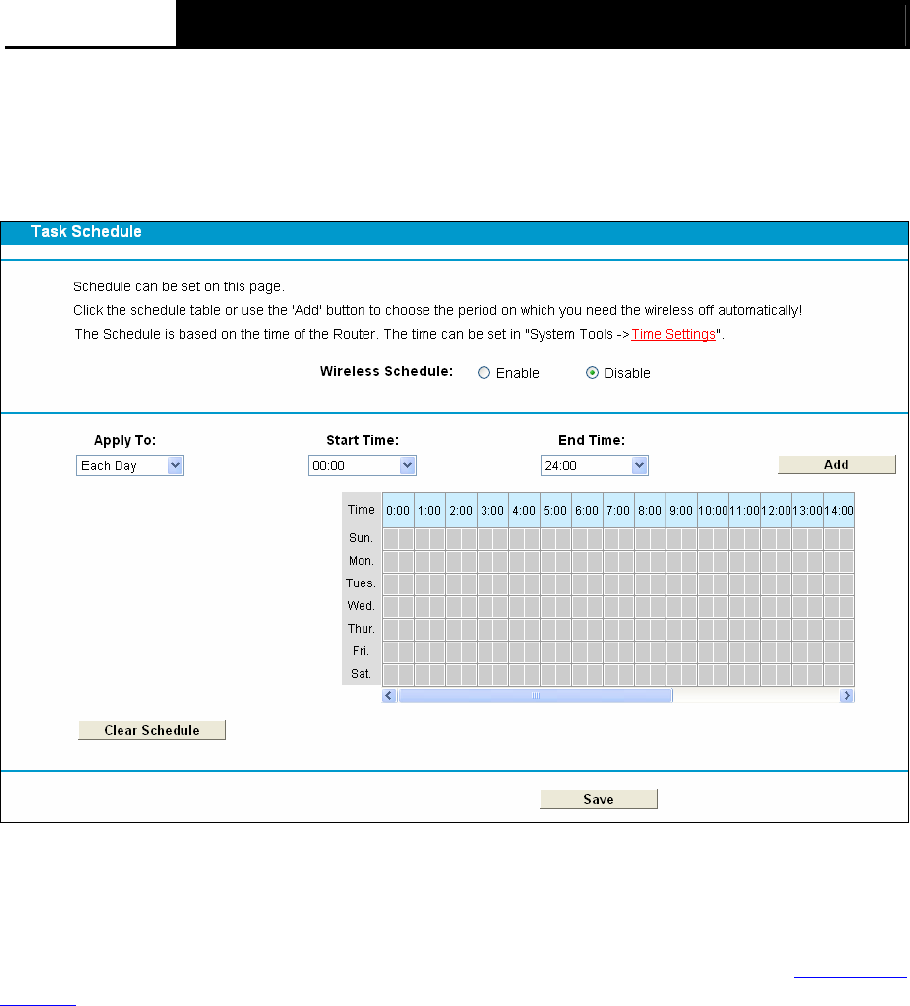Click the 0:00 column header
Image resolution: width=910 pixels, height=1006 pixels.
click(x=398, y=511)
